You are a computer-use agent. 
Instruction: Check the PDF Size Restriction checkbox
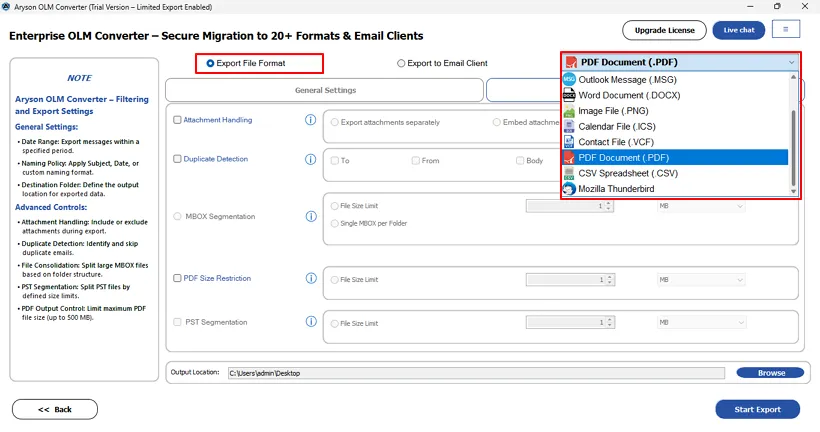click(178, 278)
